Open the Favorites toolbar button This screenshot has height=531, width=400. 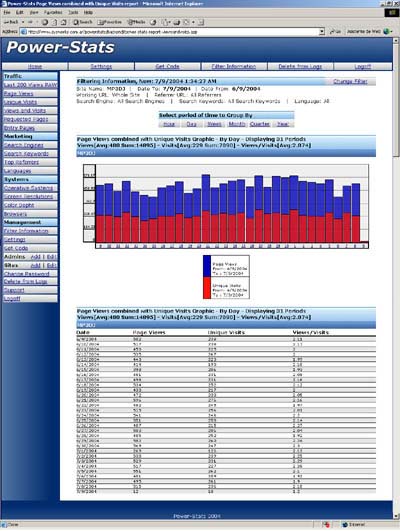point(109,22)
